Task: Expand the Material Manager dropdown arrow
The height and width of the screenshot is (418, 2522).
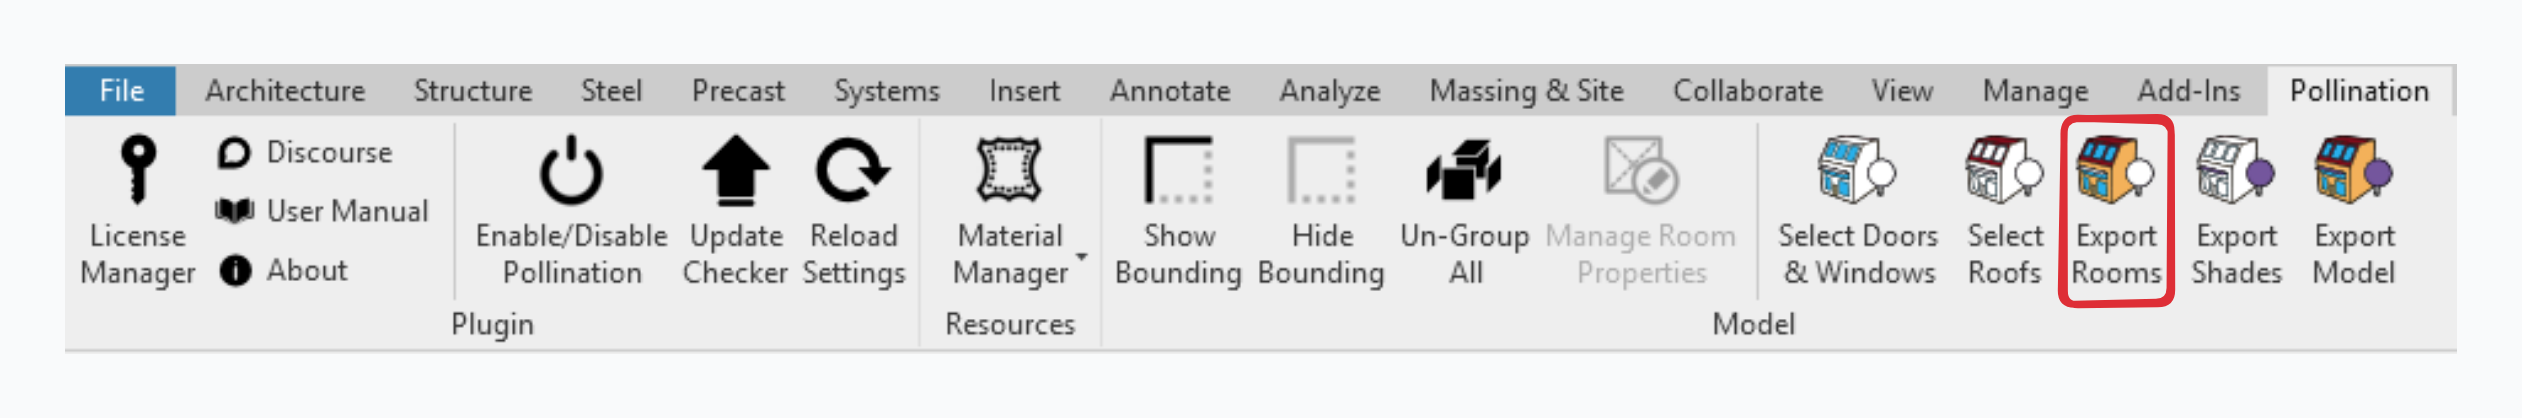Action: pos(1081,257)
